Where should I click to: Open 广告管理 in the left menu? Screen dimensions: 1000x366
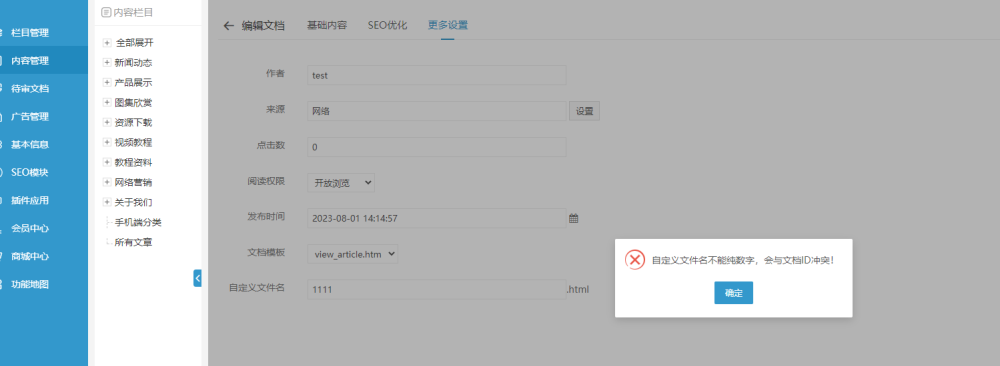[30, 117]
